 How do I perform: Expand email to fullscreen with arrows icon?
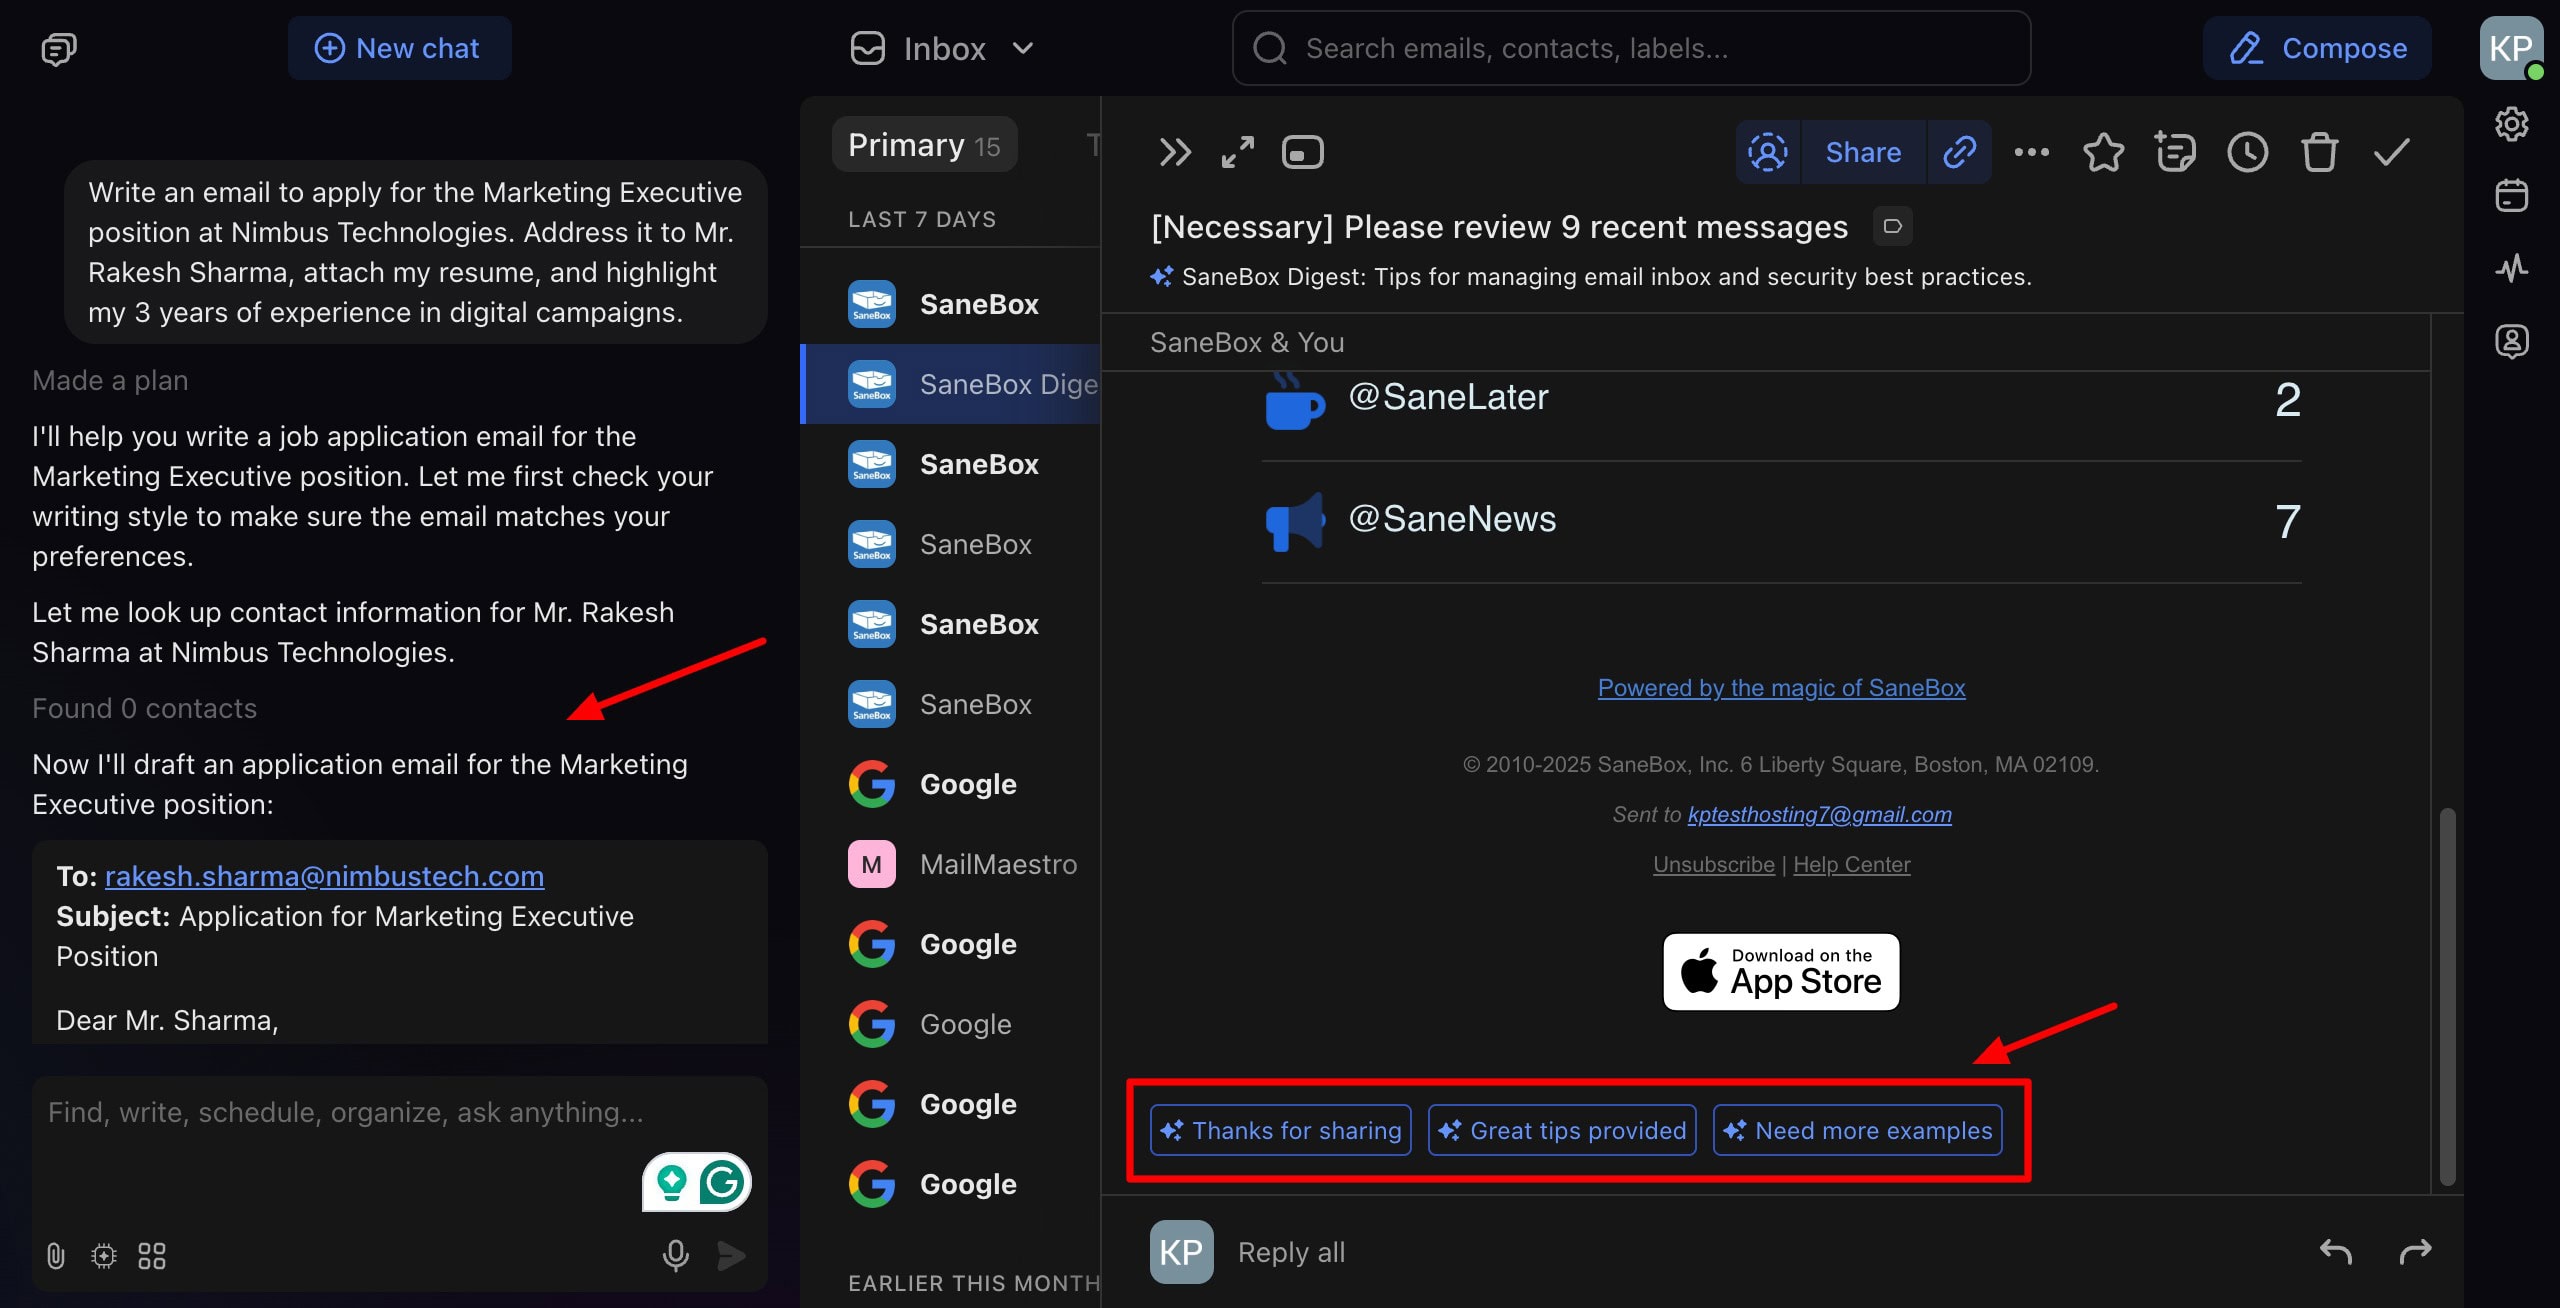click(x=1237, y=152)
